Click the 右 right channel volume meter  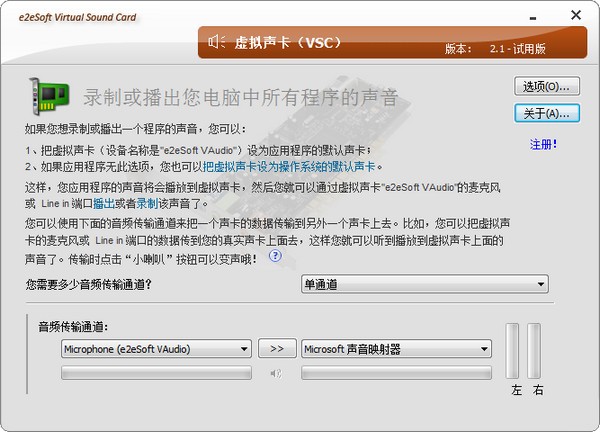[x=536, y=350]
